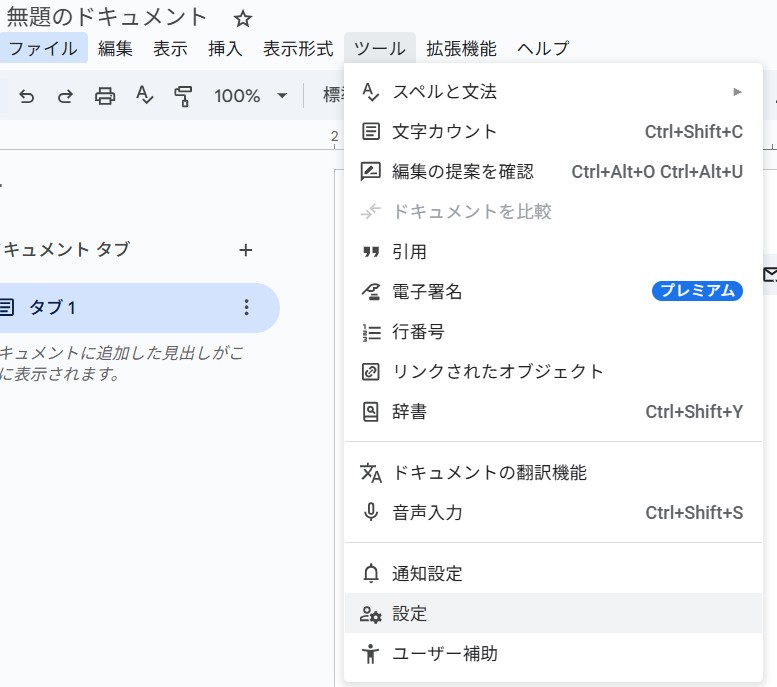
Task: Click the プレミアム badge
Action: (x=697, y=290)
